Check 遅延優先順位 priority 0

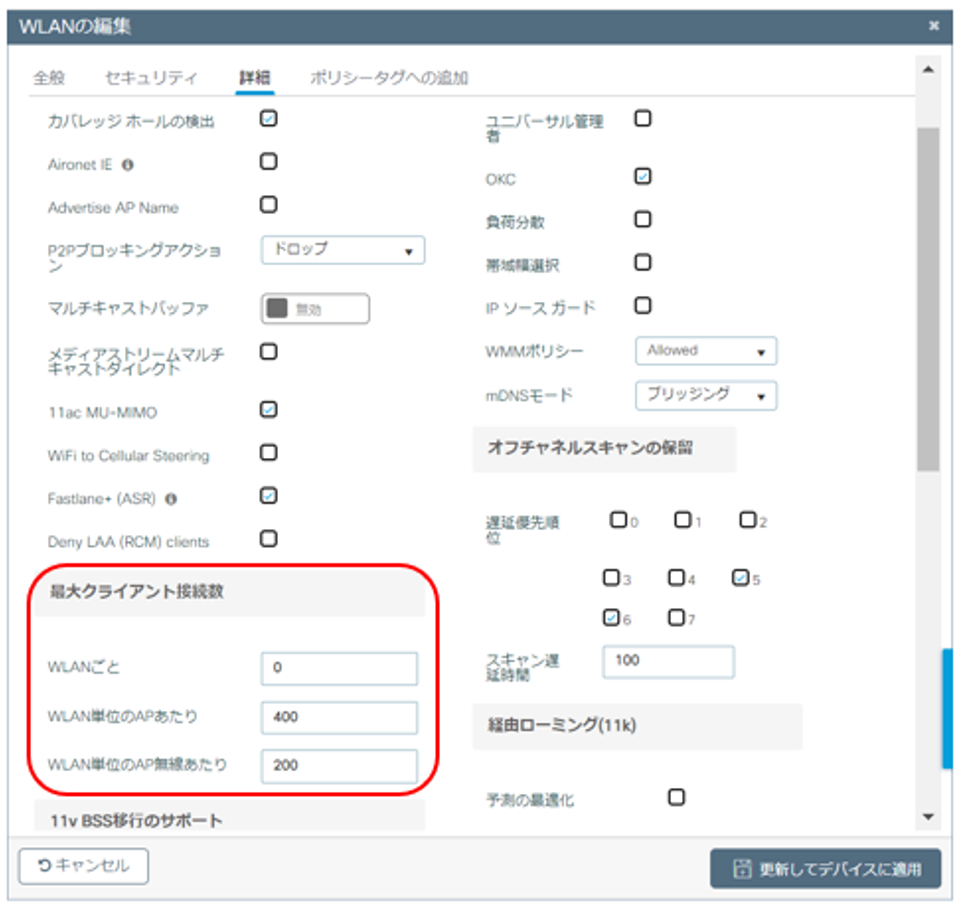pos(618,520)
